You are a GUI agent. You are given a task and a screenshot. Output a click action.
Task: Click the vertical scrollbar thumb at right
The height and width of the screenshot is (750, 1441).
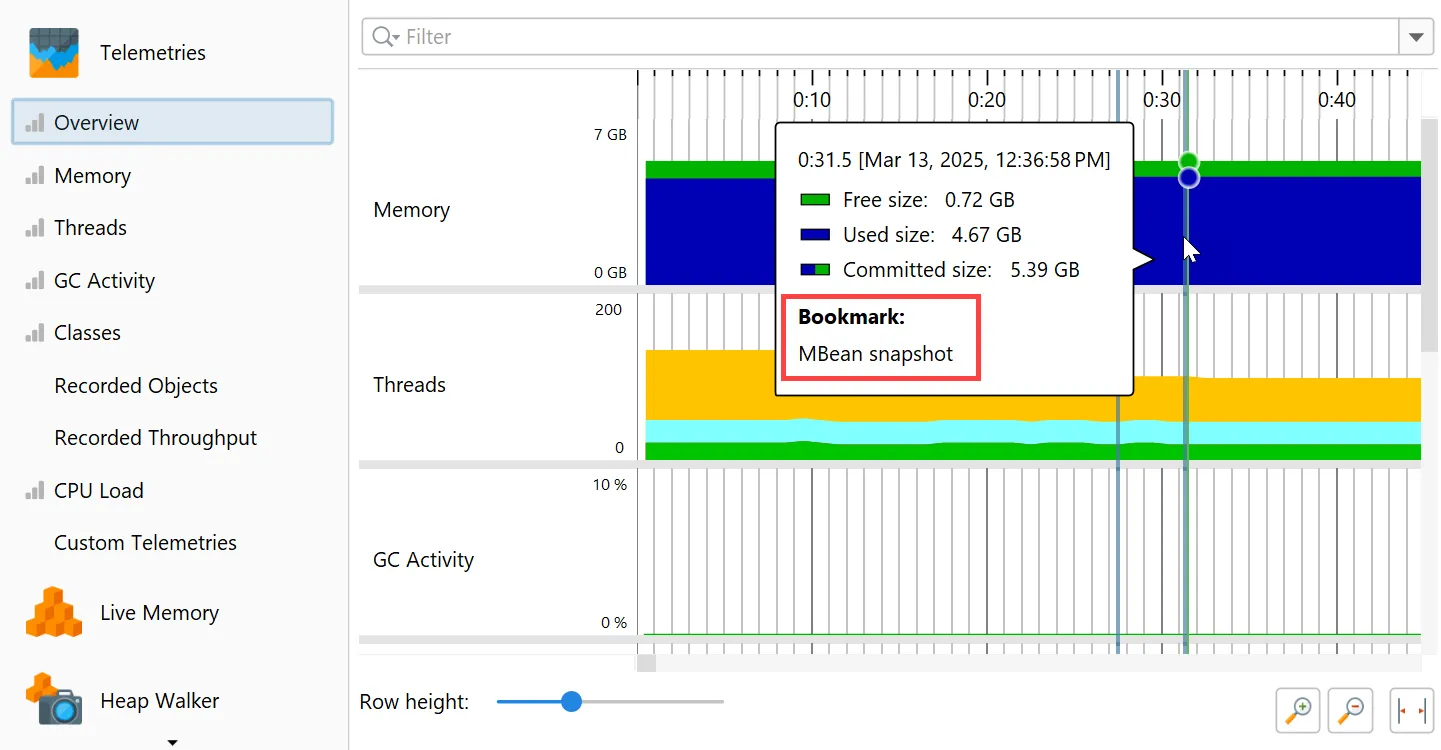click(x=1429, y=235)
